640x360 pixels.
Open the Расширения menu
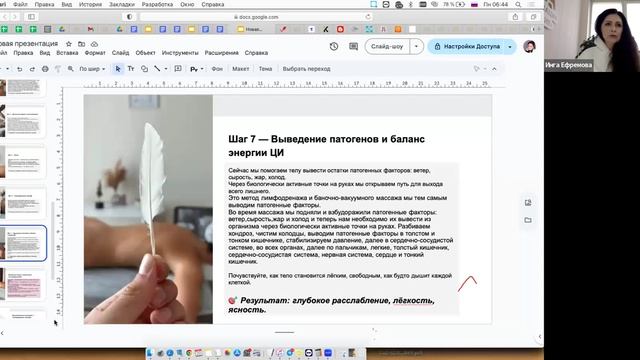coord(221,53)
